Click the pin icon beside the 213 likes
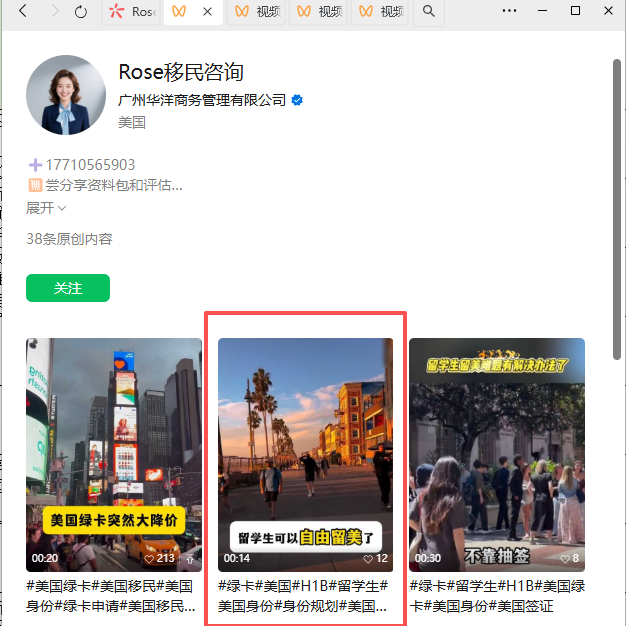This screenshot has width=626, height=626. coord(190,559)
